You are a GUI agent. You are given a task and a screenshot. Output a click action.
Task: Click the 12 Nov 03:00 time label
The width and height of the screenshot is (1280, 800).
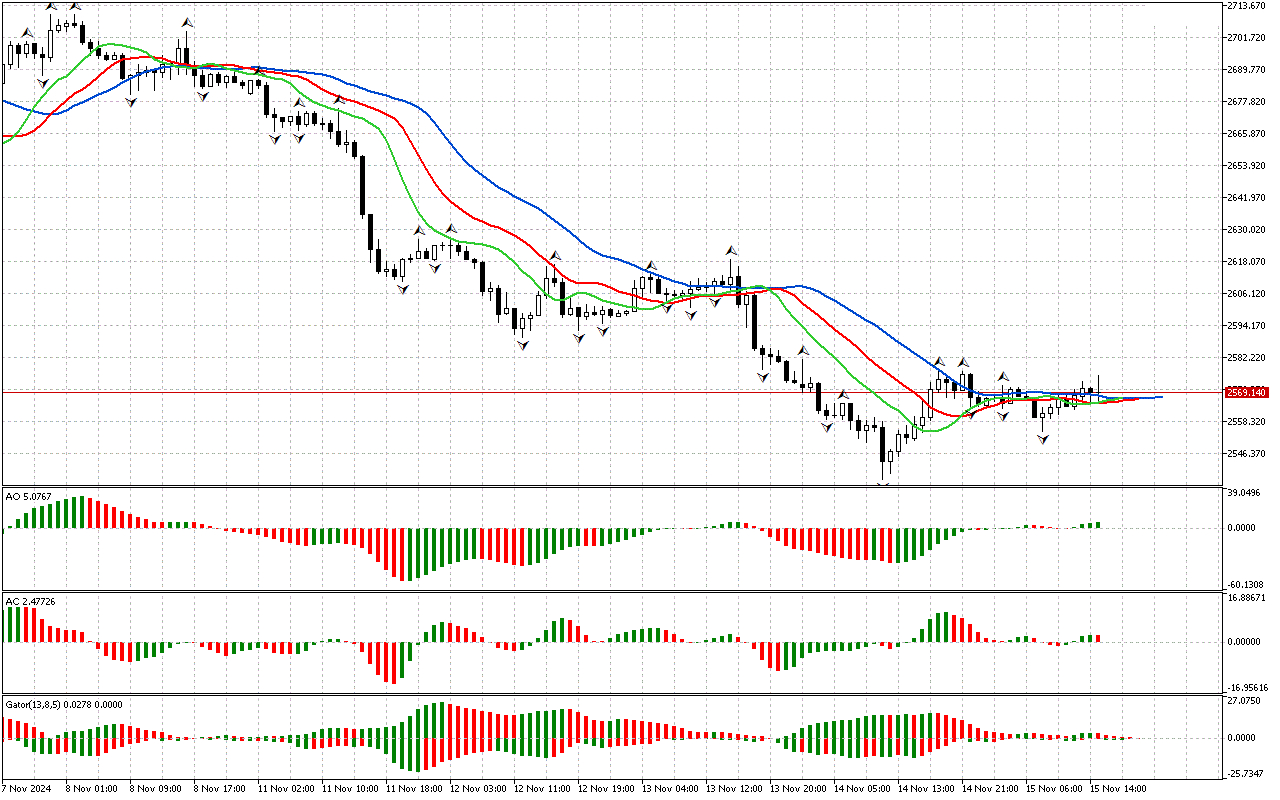point(477,788)
